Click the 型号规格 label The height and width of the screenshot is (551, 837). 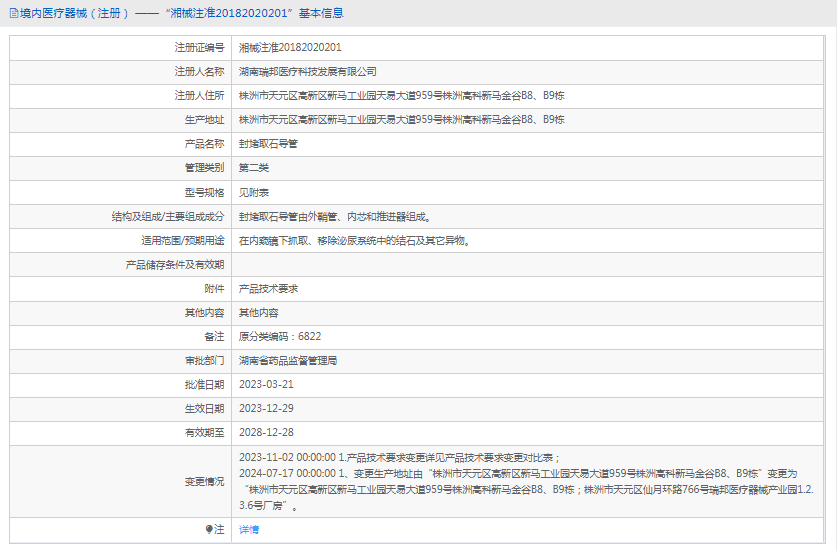(204, 192)
